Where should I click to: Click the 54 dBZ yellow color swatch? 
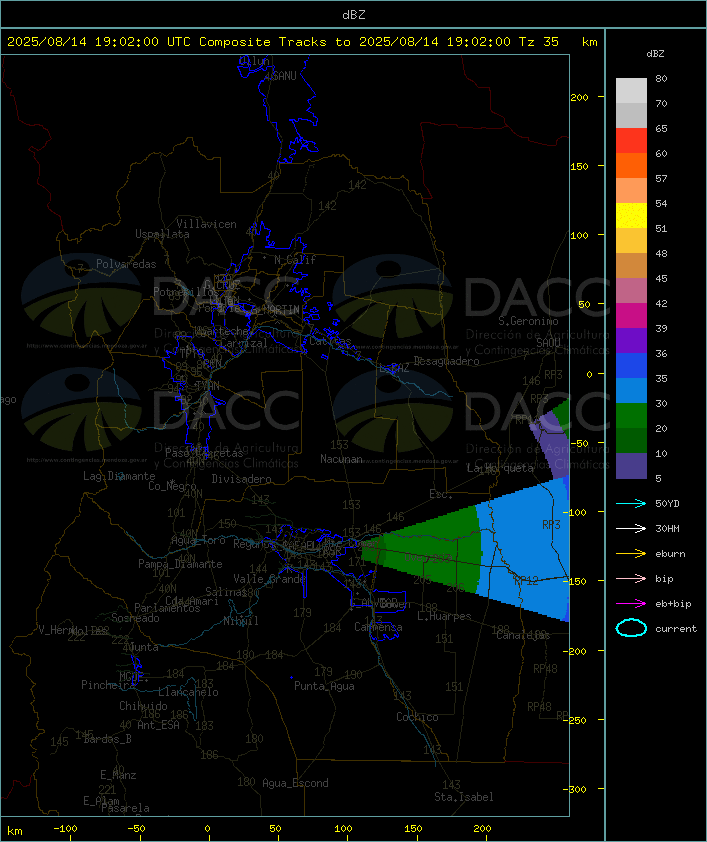(631, 215)
